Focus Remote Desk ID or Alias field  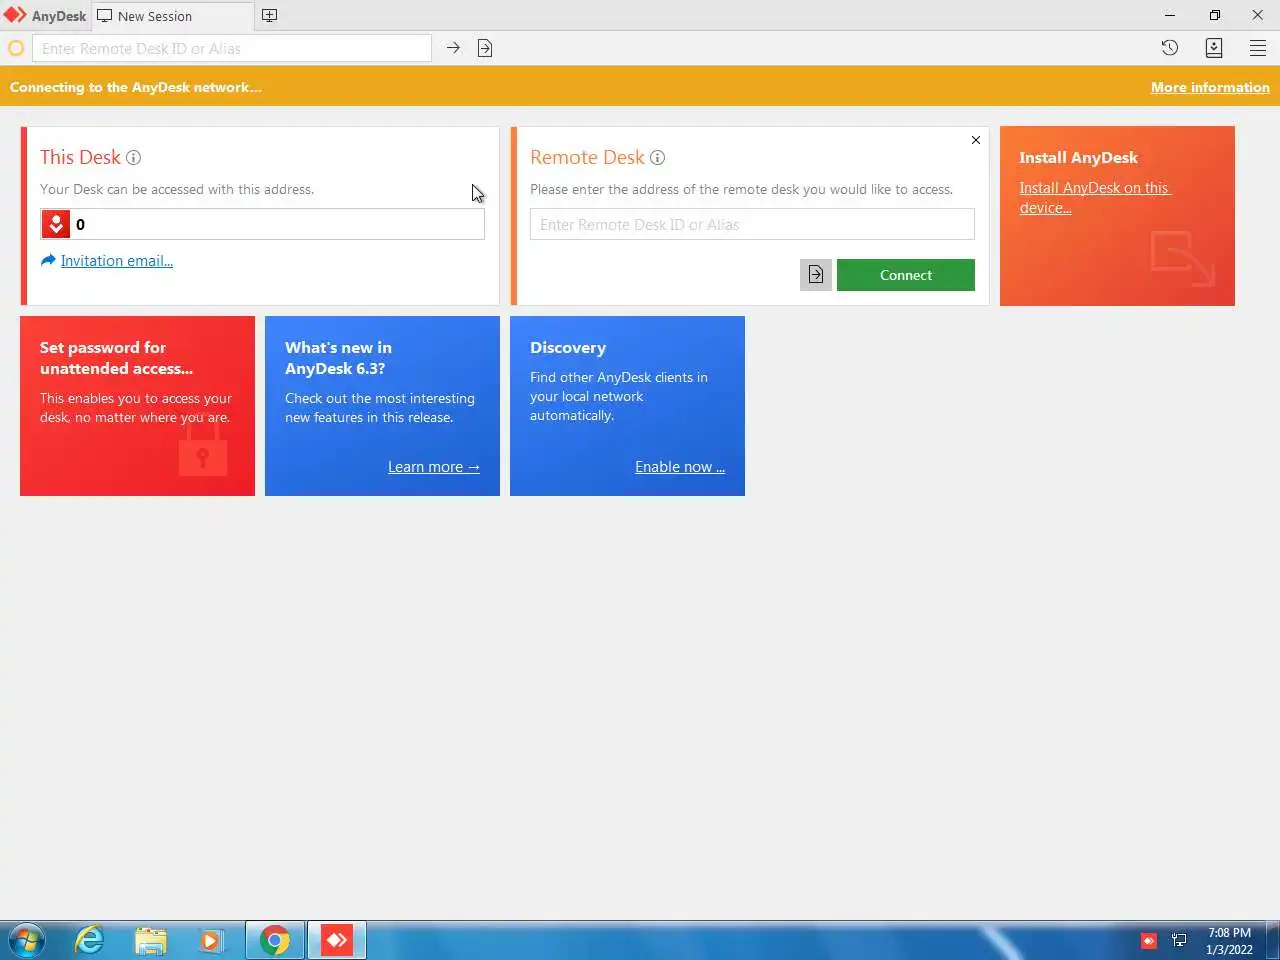coord(752,224)
